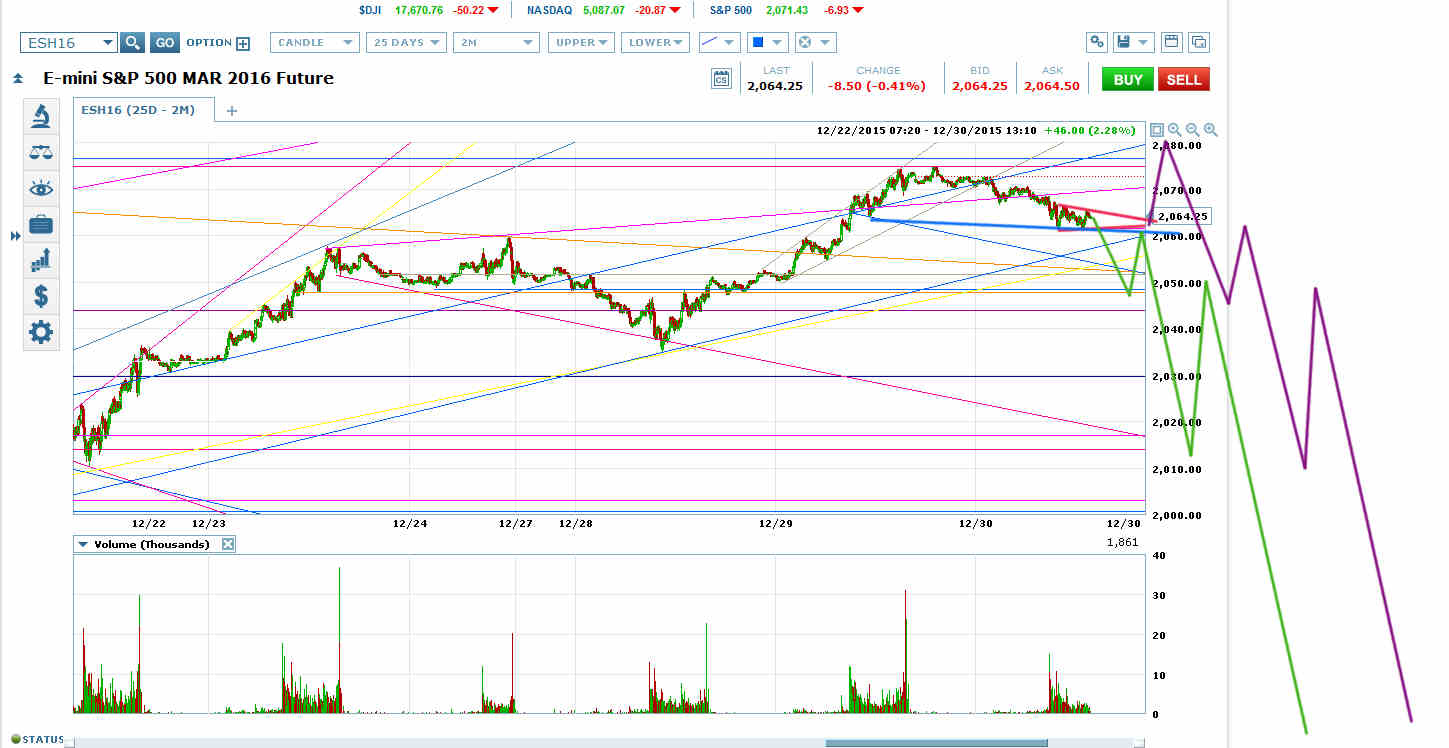Click the first magnifier zoom icon above price axis
1449x748 pixels.
1175,130
